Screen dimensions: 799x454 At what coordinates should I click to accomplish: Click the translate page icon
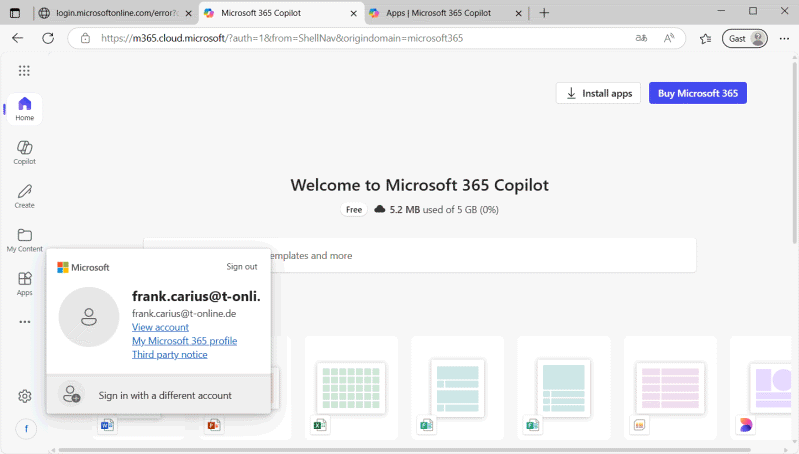coord(641,38)
